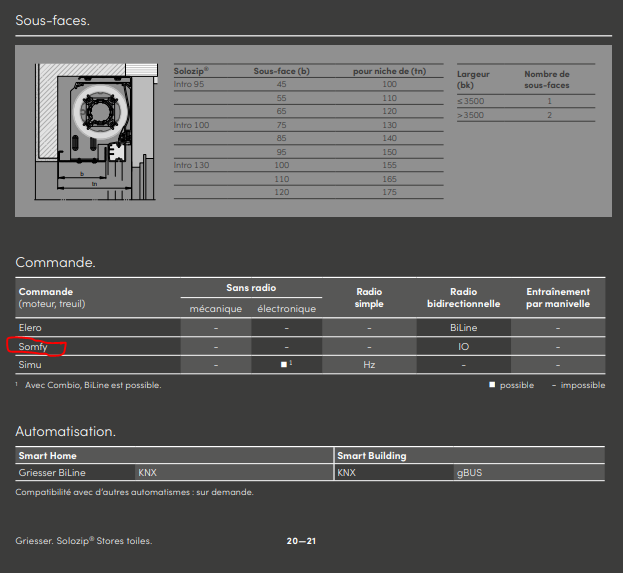The width and height of the screenshot is (623, 573).
Task: Click the BiLine cell in the Elero row
Action: [x=462, y=328]
